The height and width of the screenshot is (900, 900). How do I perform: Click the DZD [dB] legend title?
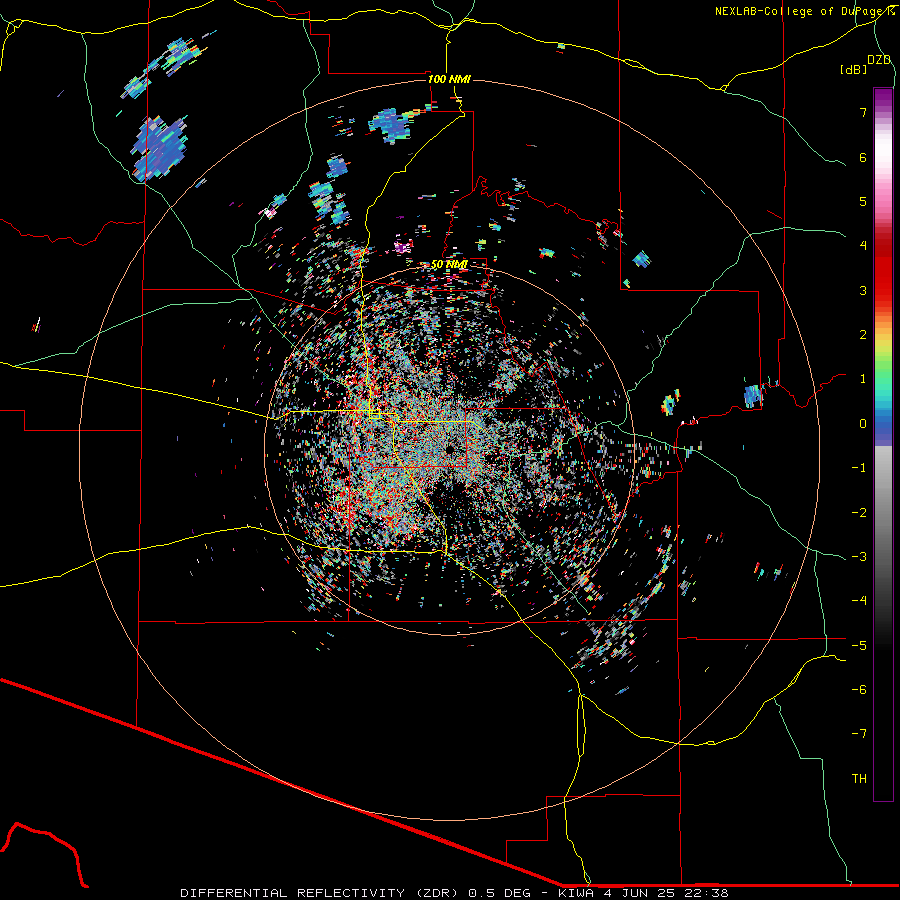866,64
